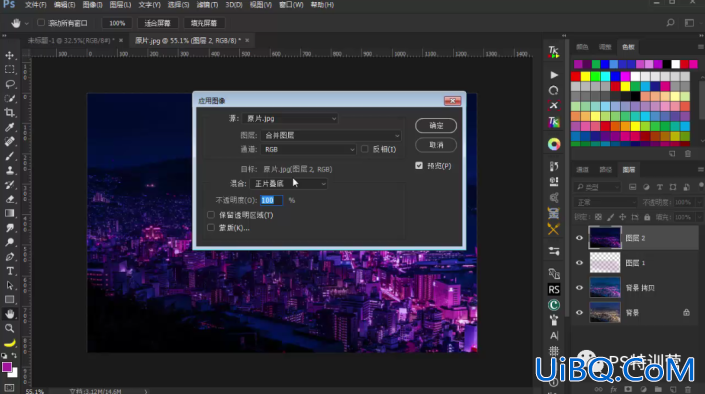
Task: Open the 图层 layer dropdown in dialog
Action: coord(331,135)
